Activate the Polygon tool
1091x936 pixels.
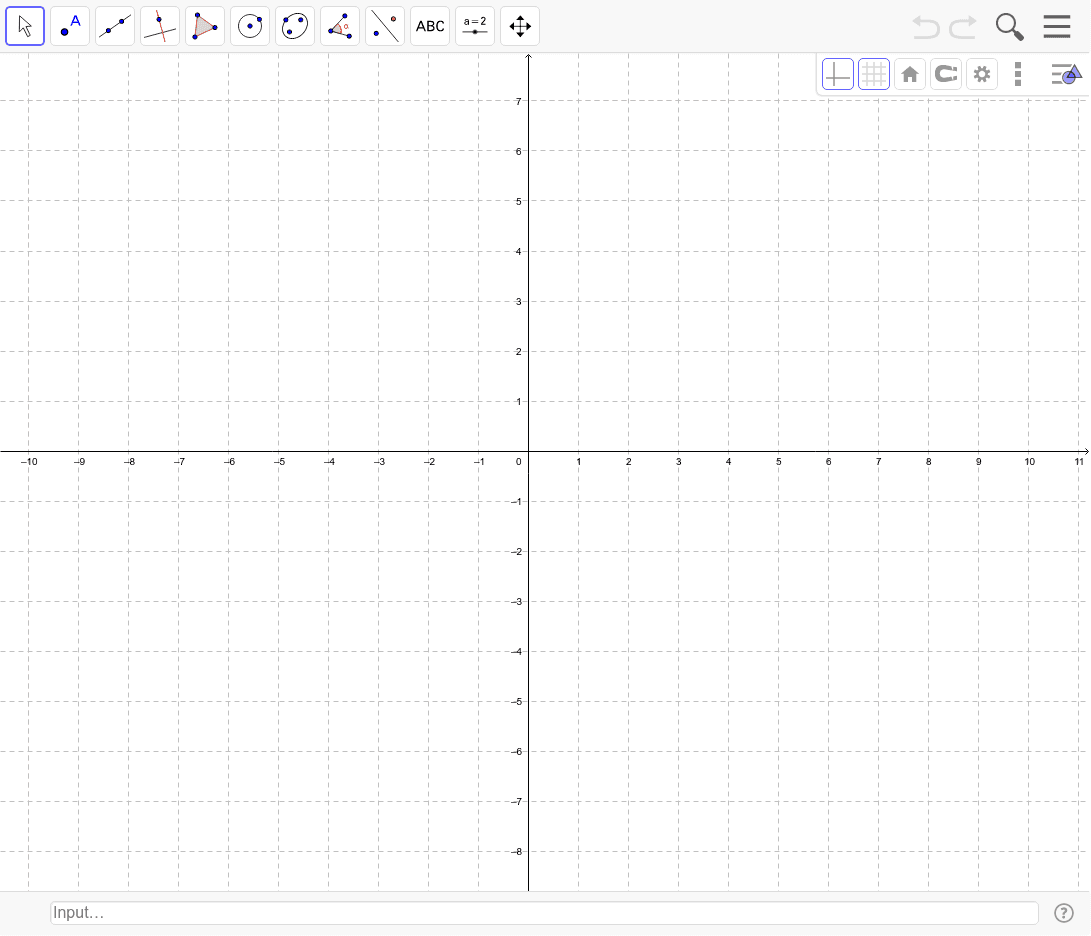[204, 26]
